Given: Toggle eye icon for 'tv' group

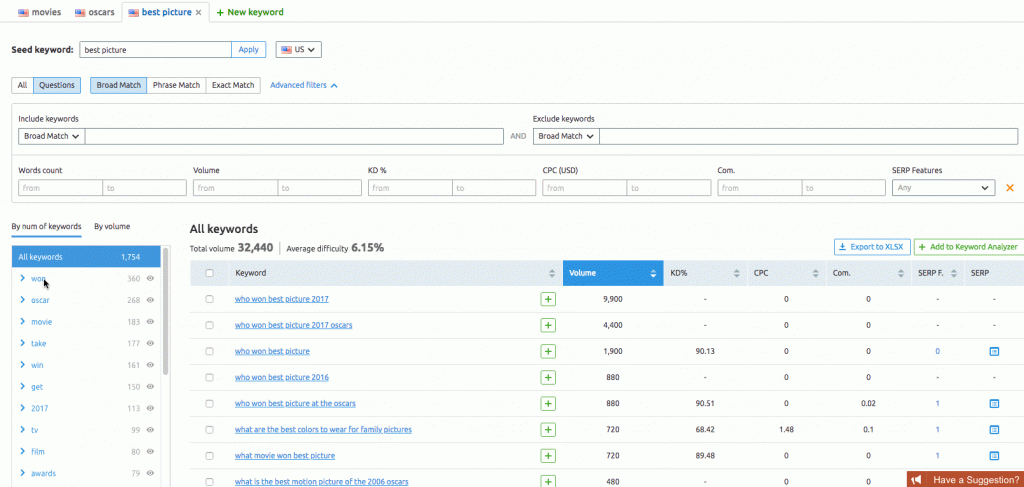Looking at the screenshot, I should pyautogui.click(x=150, y=430).
